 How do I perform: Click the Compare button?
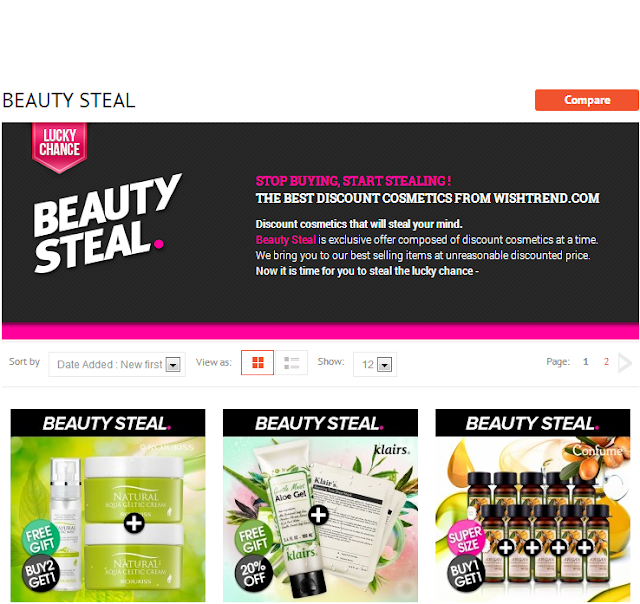click(587, 100)
